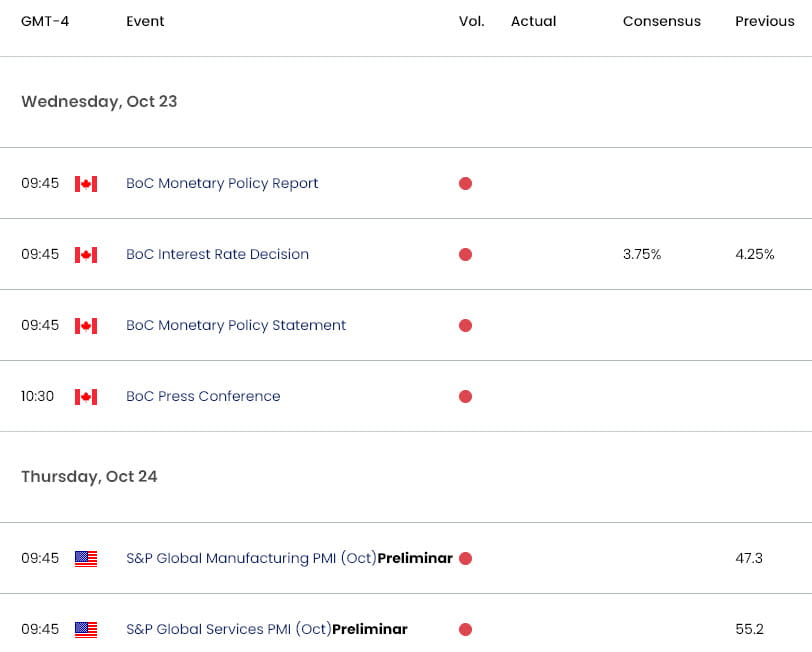Click the US flag beside S&P Global Manufacturing PMI
Viewport: 812px width, 652px height.
click(87, 558)
